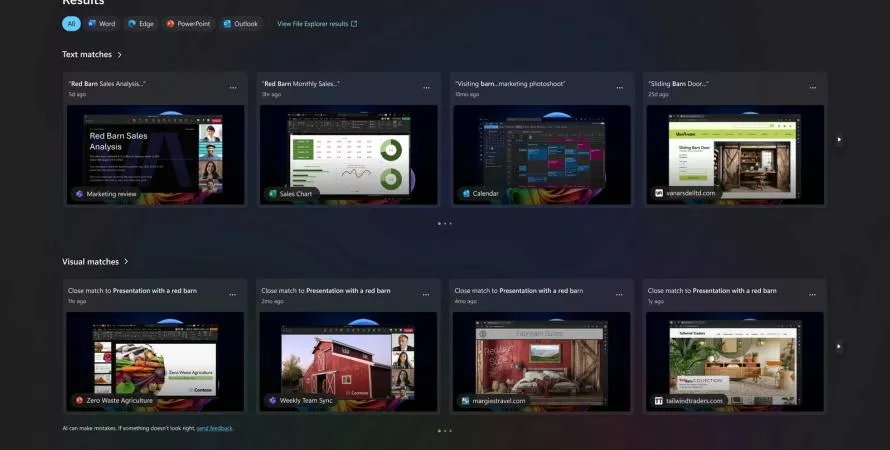Click the send feedback link
The image size is (890, 450).
(x=215, y=428)
